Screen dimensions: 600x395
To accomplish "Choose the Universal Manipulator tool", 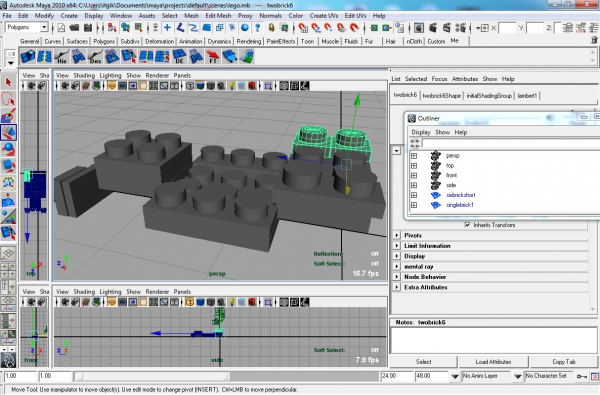I will pos(8,183).
